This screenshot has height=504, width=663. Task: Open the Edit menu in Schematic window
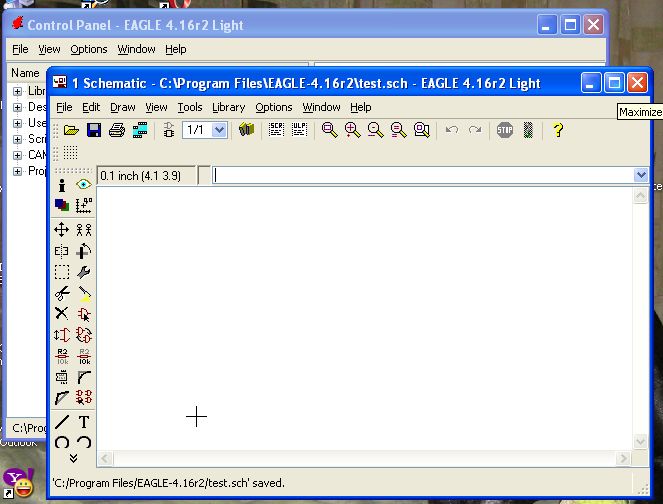coord(91,107)
